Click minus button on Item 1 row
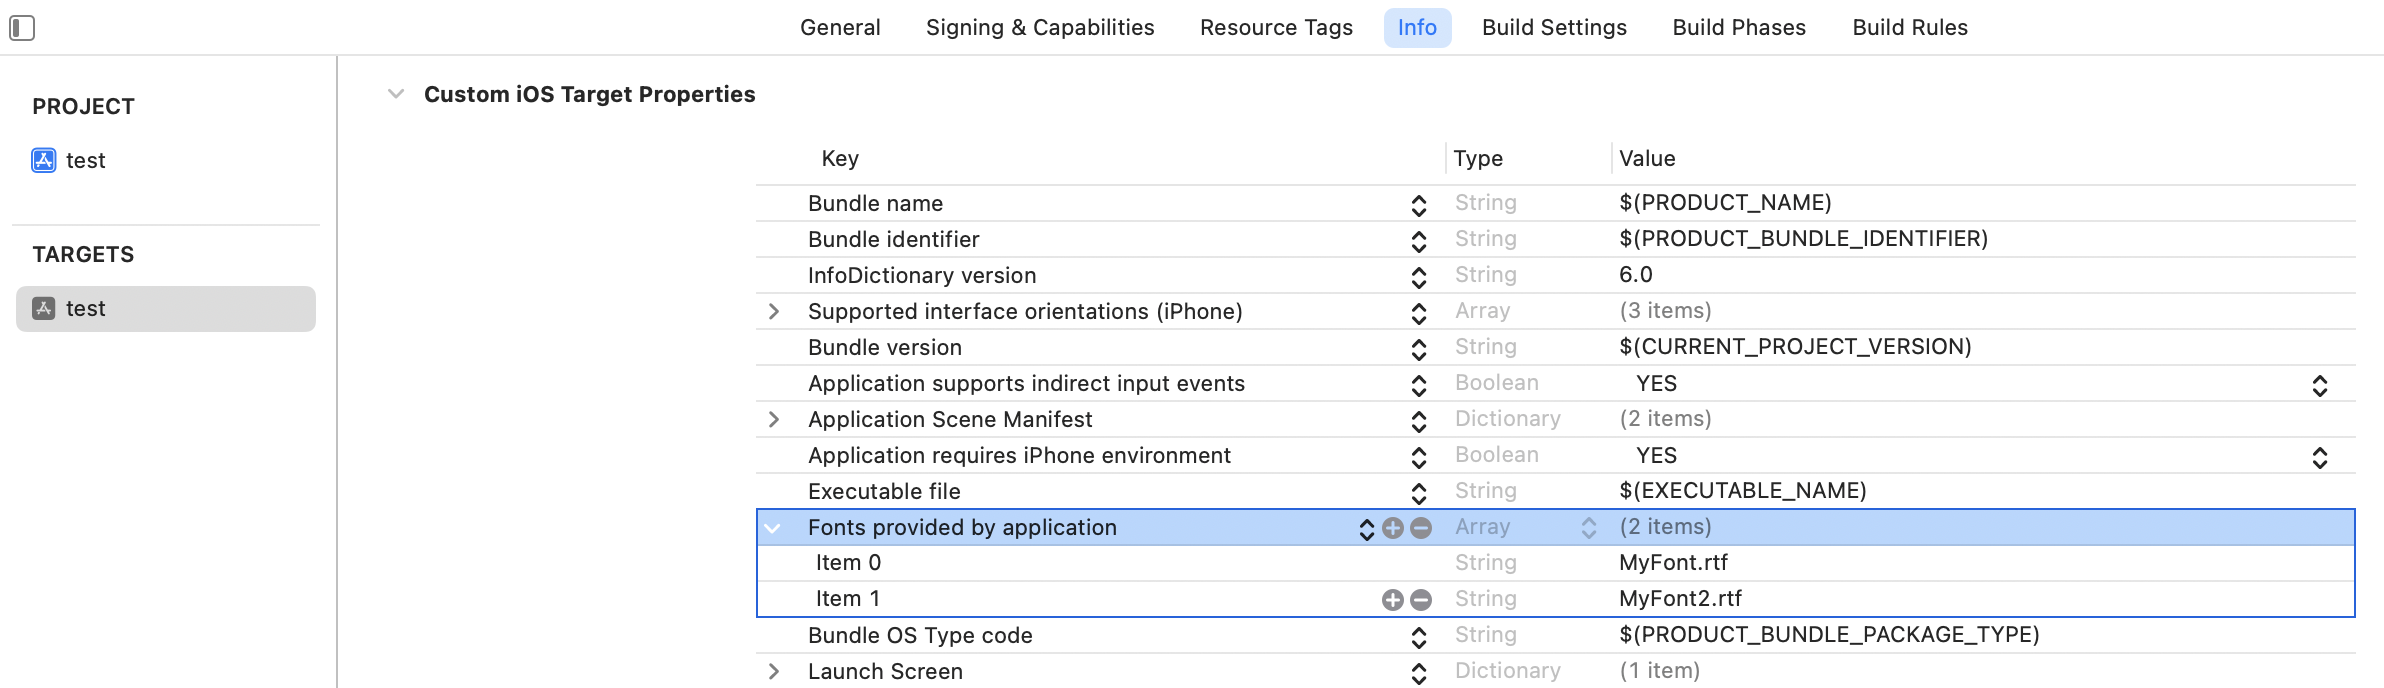Viewport: 2384px width, 688px height. pyautogui.click(x=1421, y=600)
